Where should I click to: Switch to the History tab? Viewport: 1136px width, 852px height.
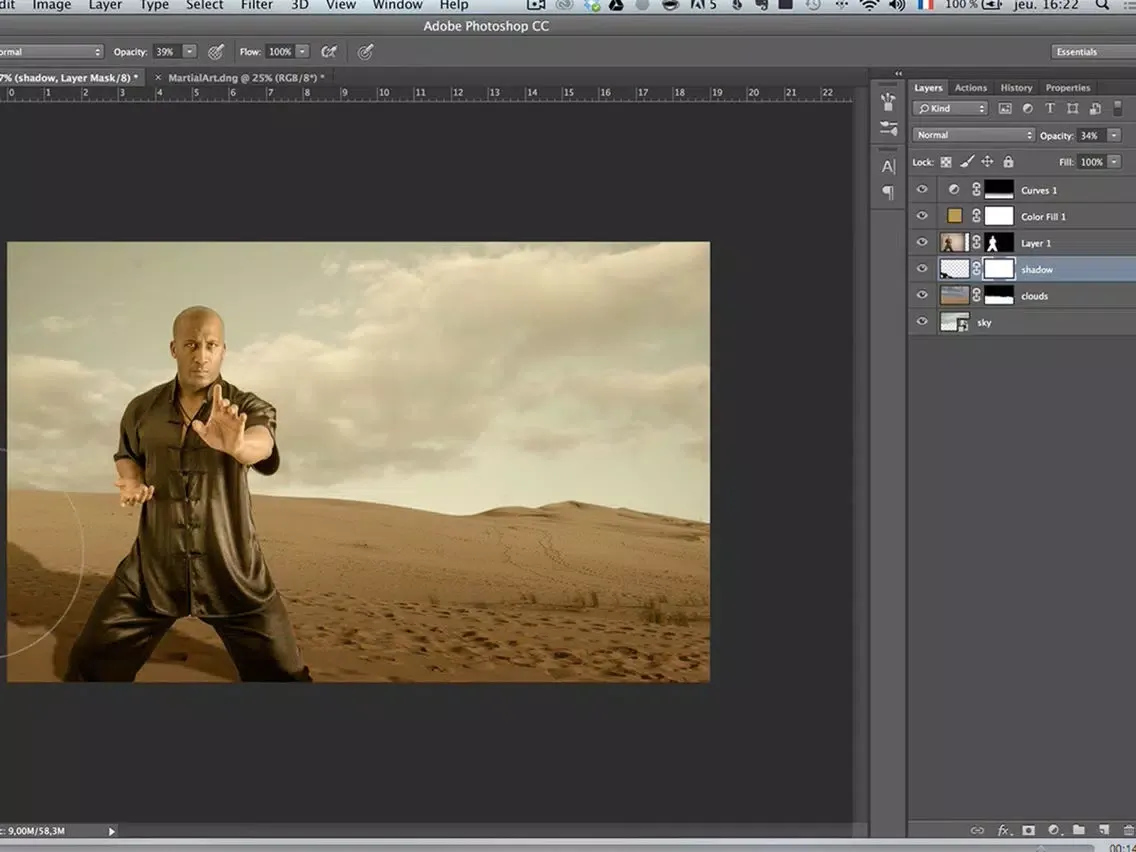pyautogui.click(x=1016, y=88)
